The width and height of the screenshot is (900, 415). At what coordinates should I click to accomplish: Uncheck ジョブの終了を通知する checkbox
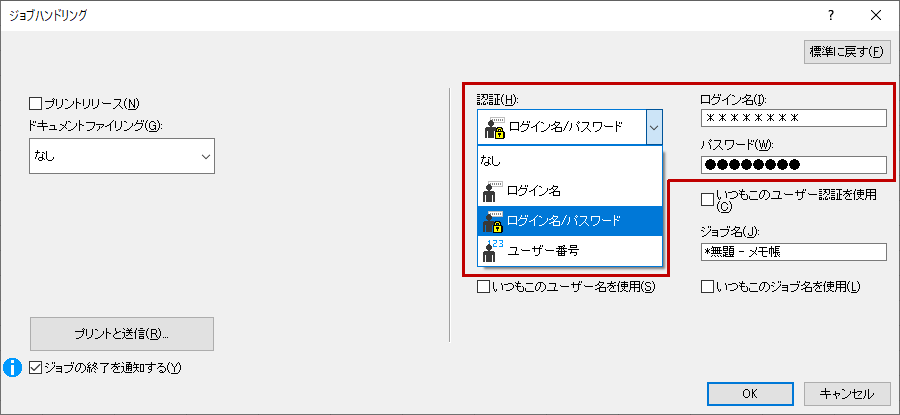tap(36, 368)
